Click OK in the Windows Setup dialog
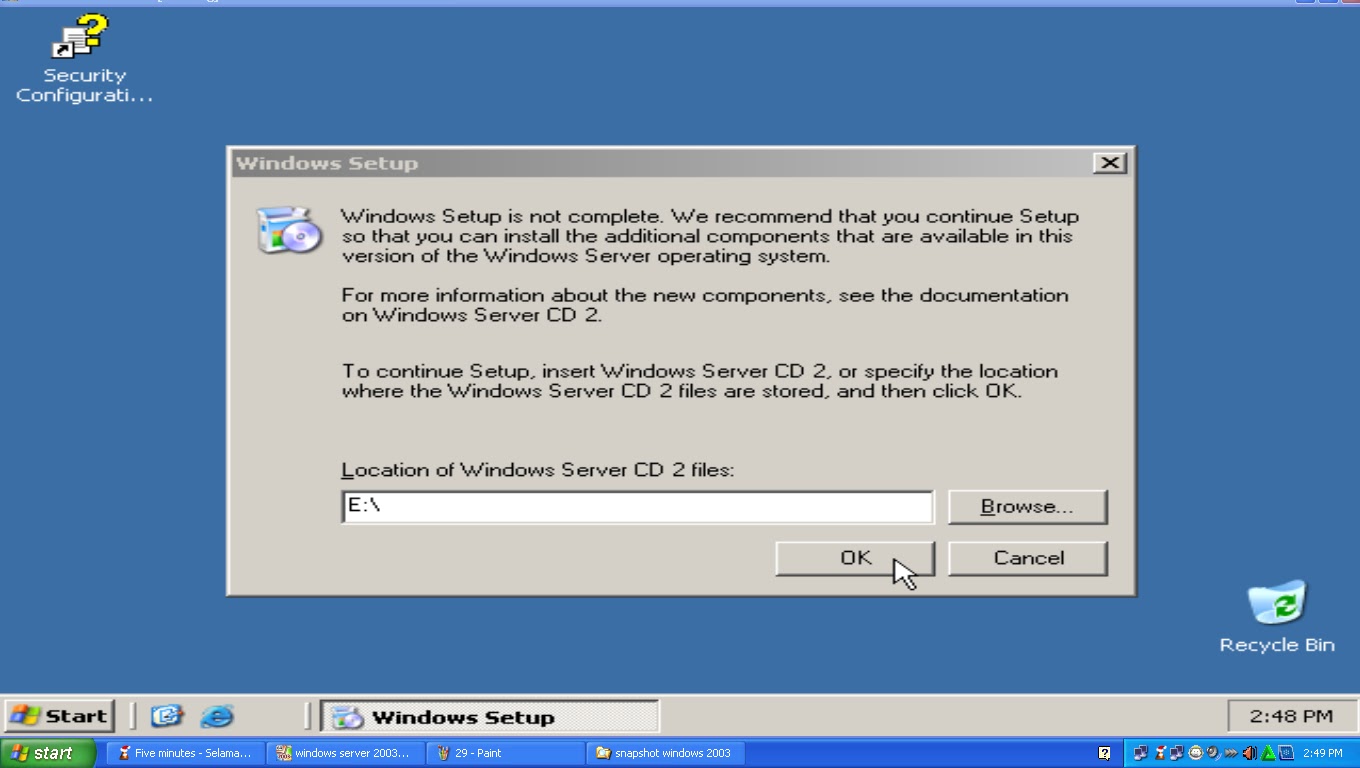 click(x=855, y=558)
